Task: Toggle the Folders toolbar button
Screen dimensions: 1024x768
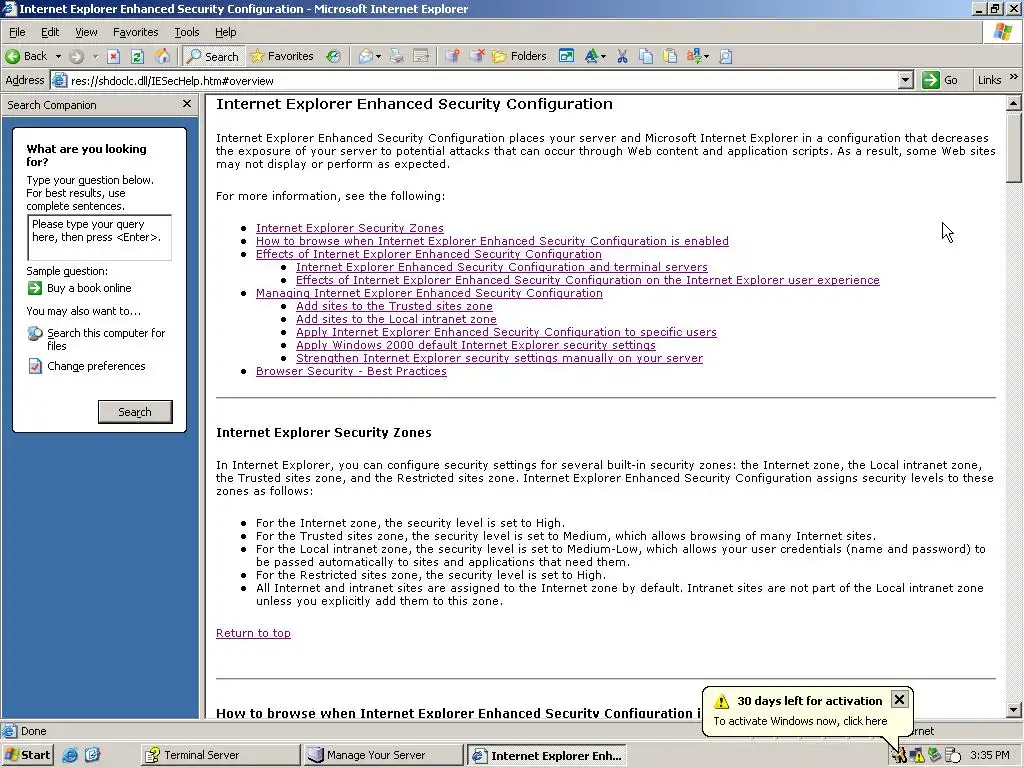Action: (x=520, y=56)
